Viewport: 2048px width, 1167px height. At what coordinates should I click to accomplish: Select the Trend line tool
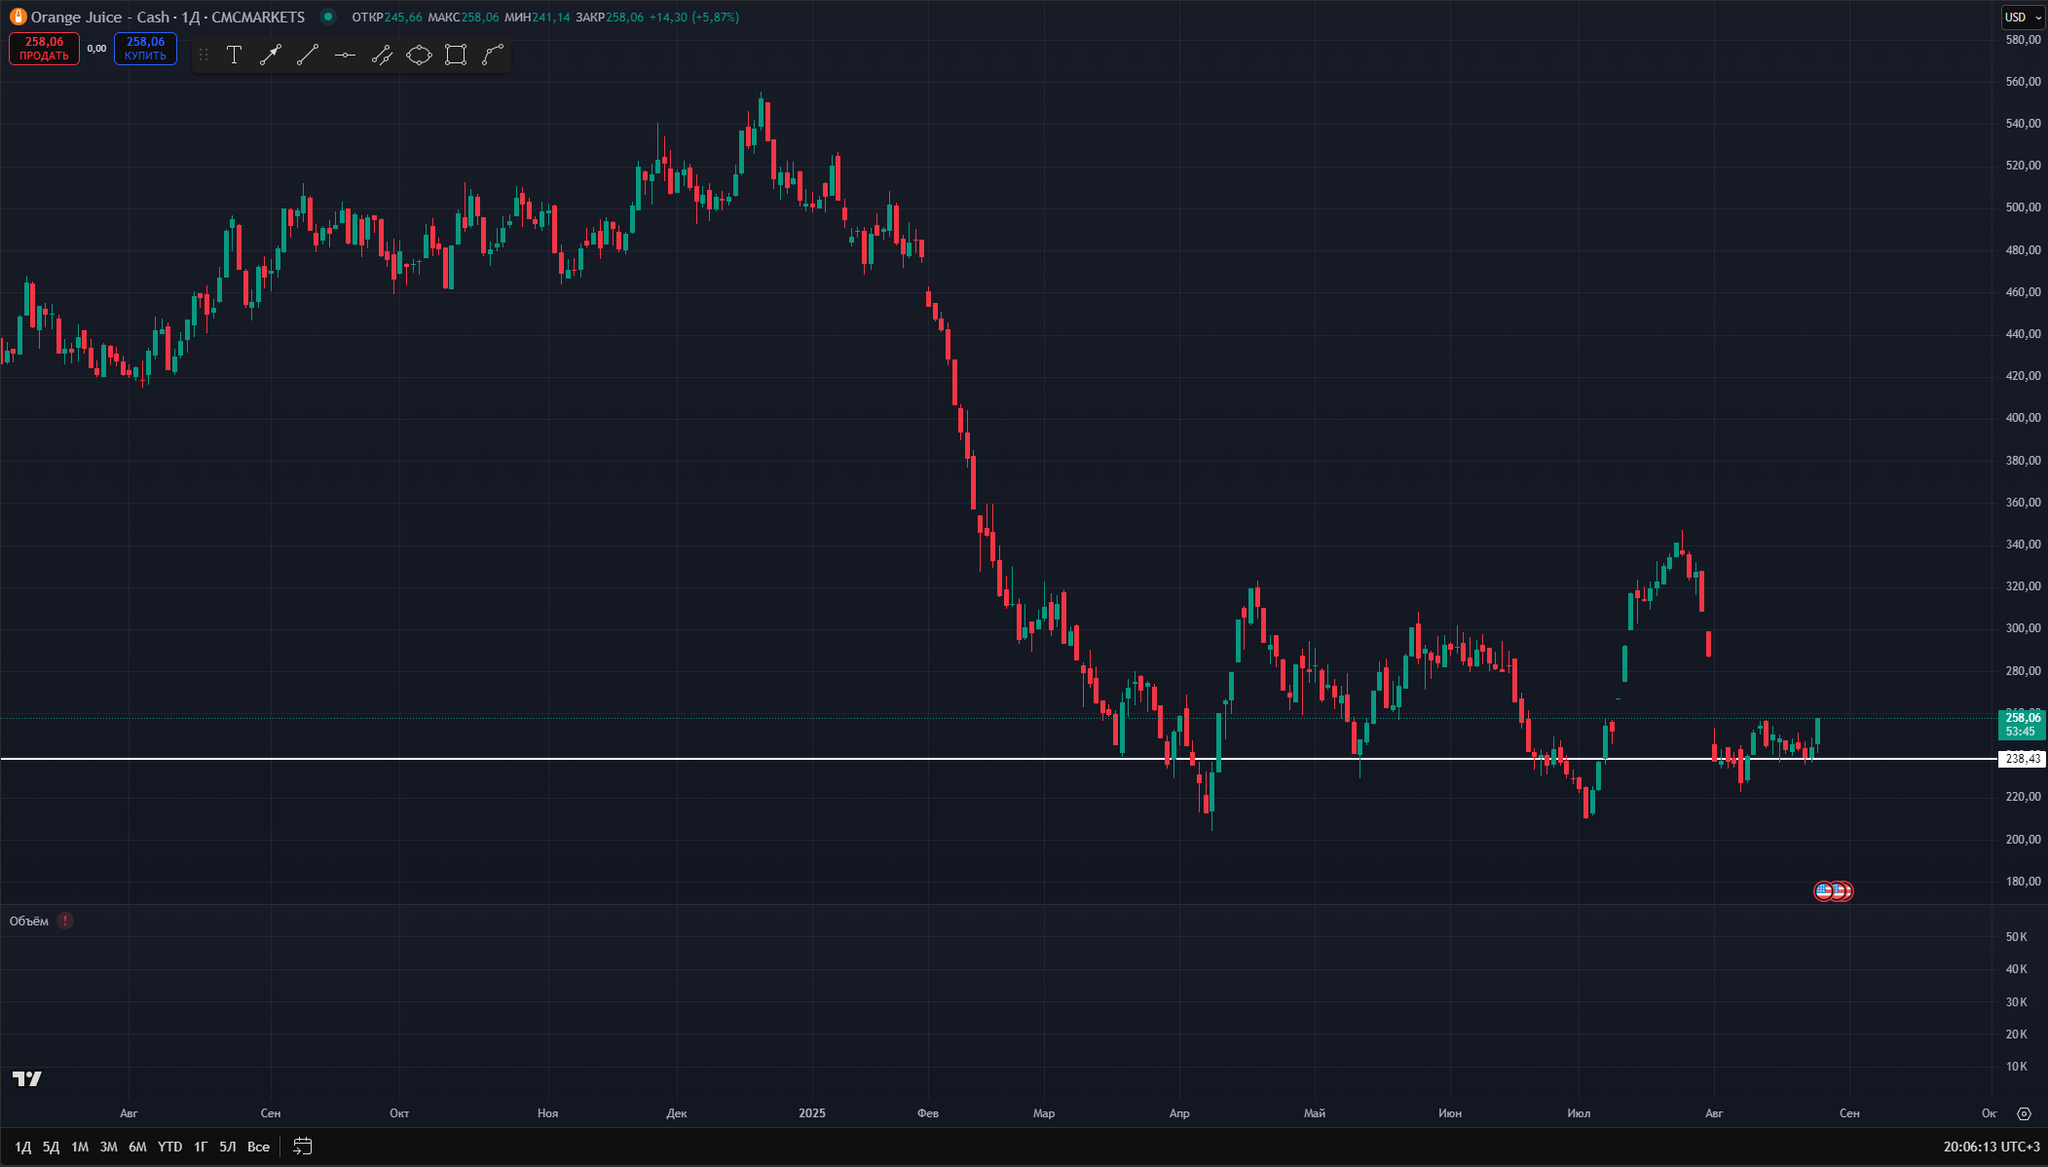pyautogui.click(x=307, y=55)
